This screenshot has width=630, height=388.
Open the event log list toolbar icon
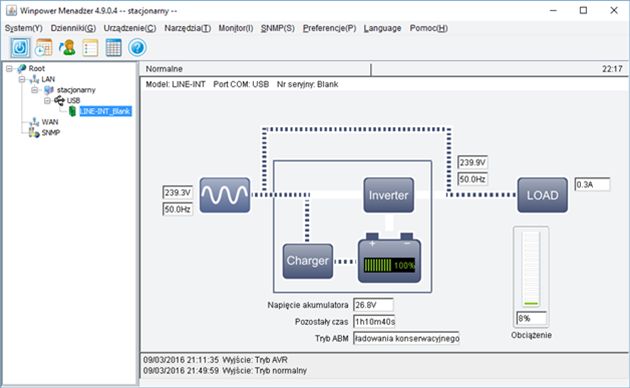tap(90, 48)
